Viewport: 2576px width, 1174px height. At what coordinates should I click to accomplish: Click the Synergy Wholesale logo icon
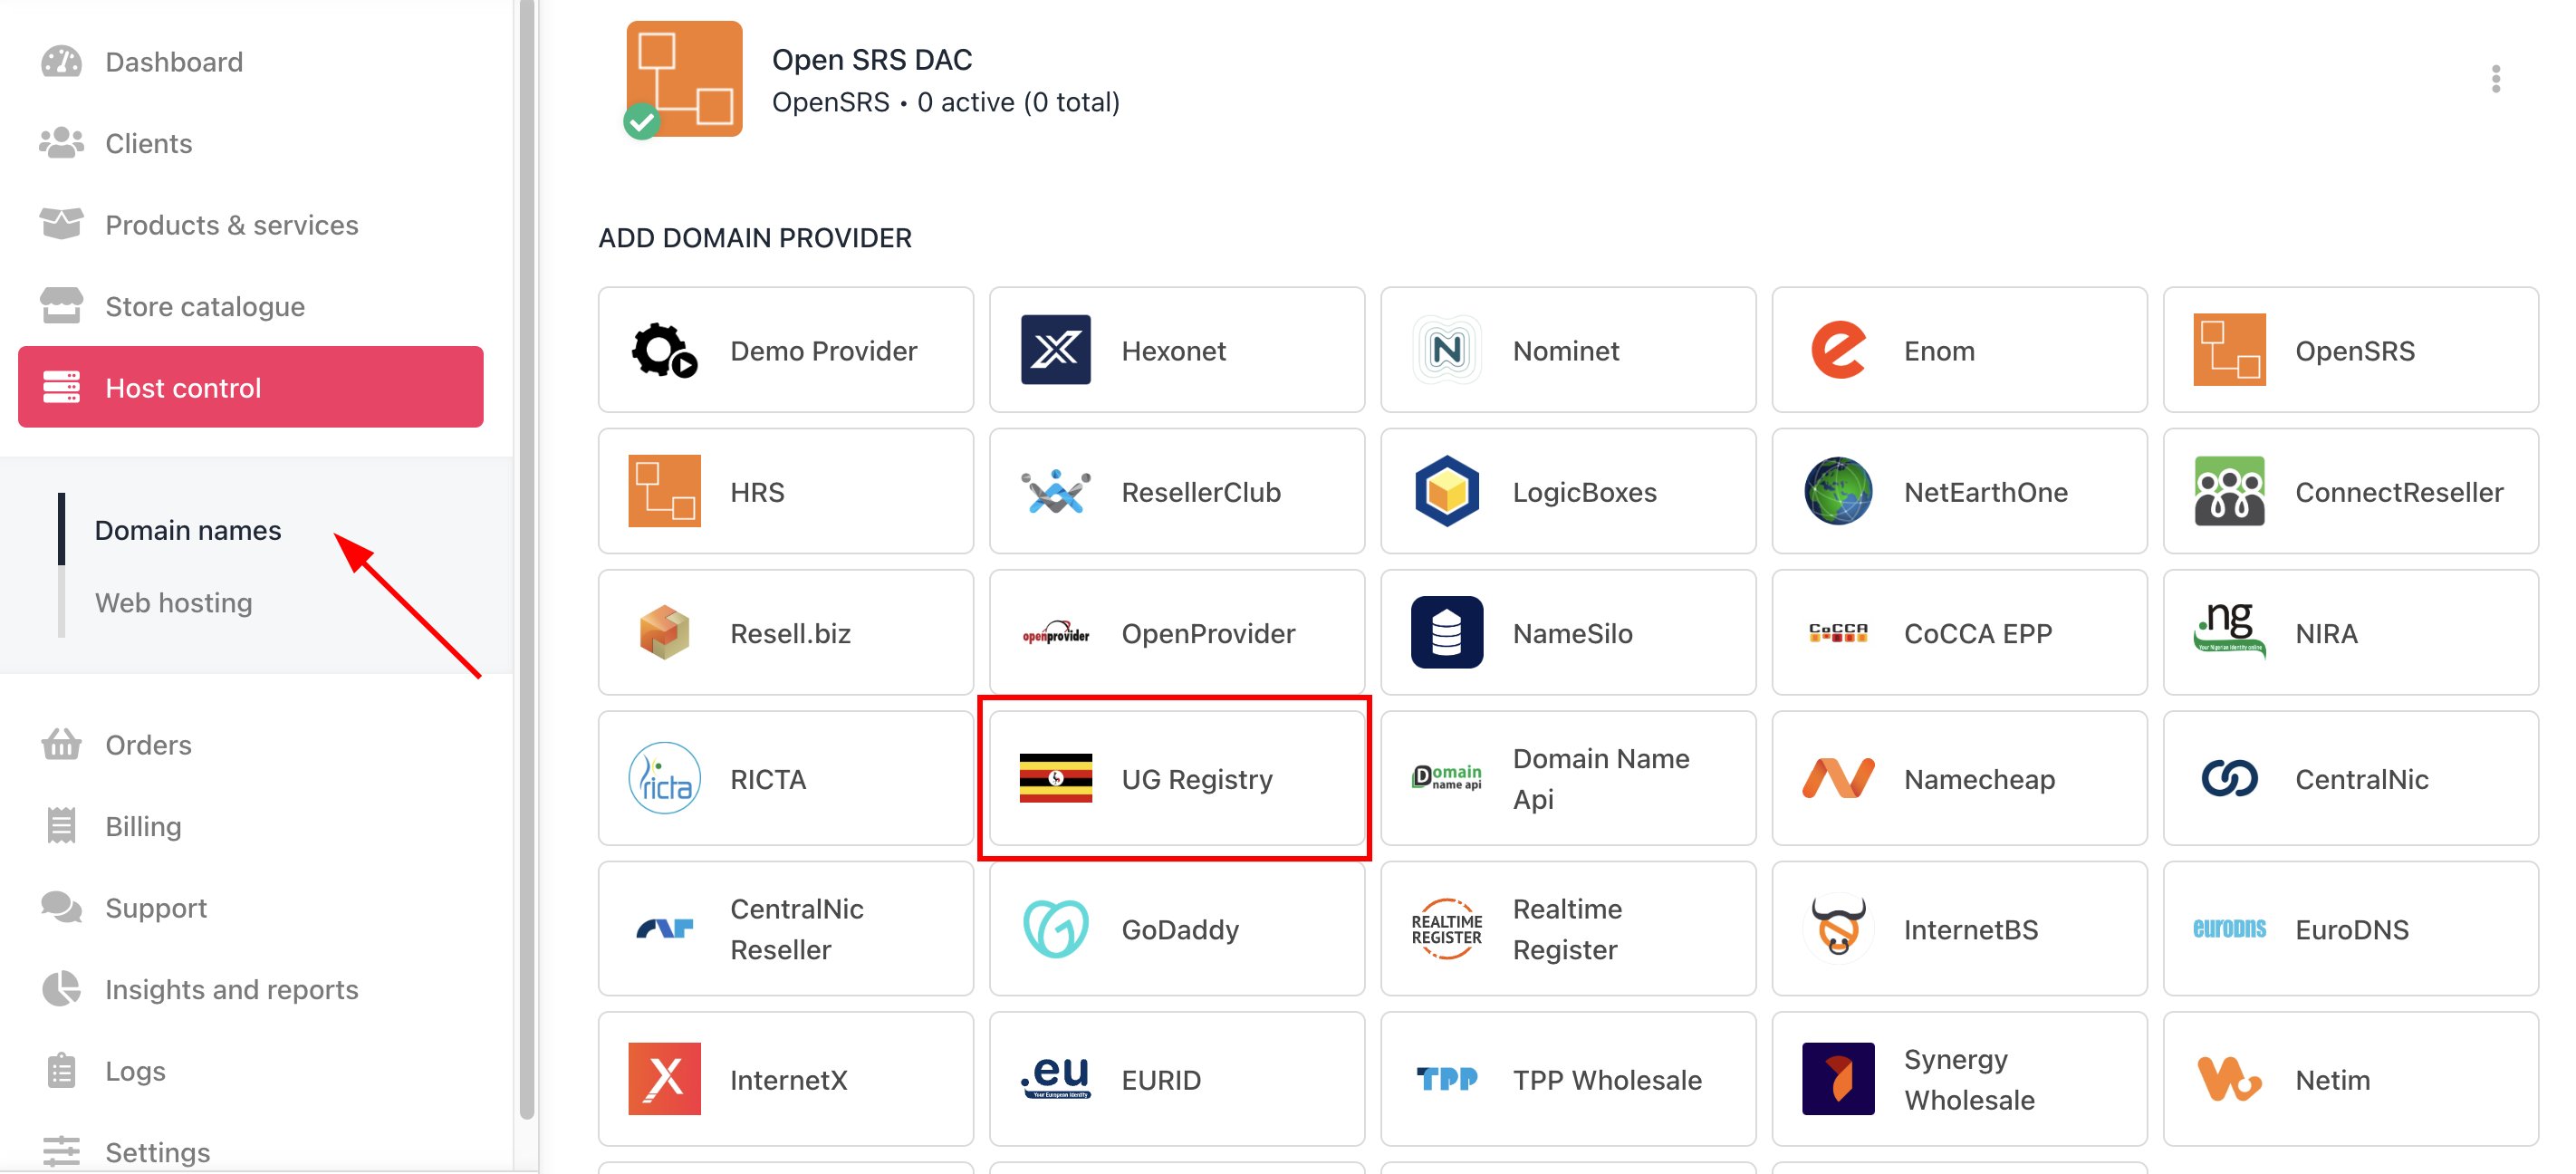tap(1838, 1079)
